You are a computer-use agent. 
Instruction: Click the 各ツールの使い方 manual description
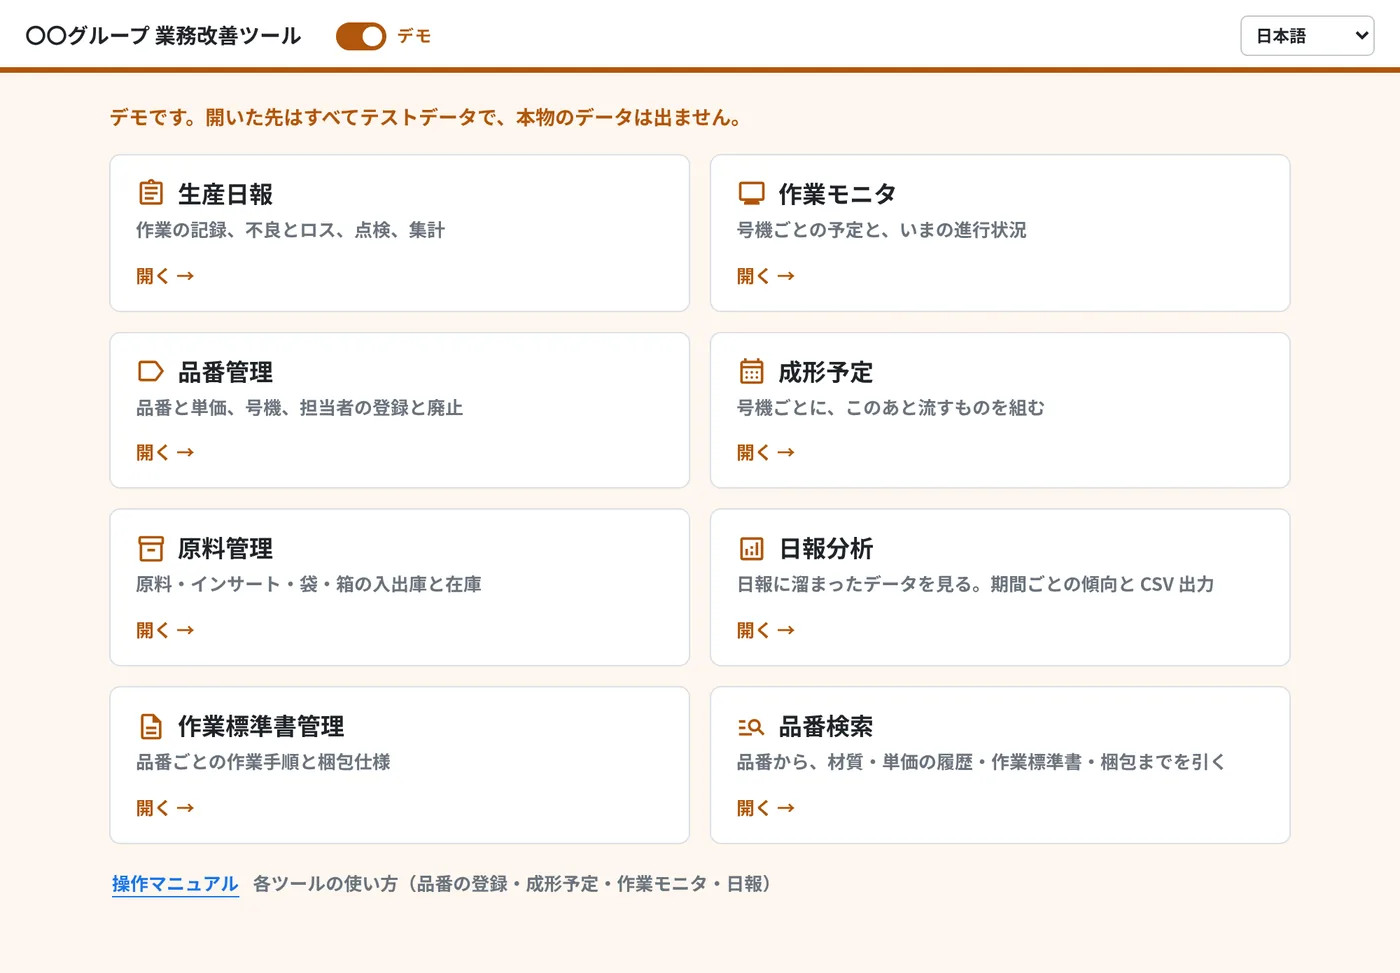(x=512, y=884)
